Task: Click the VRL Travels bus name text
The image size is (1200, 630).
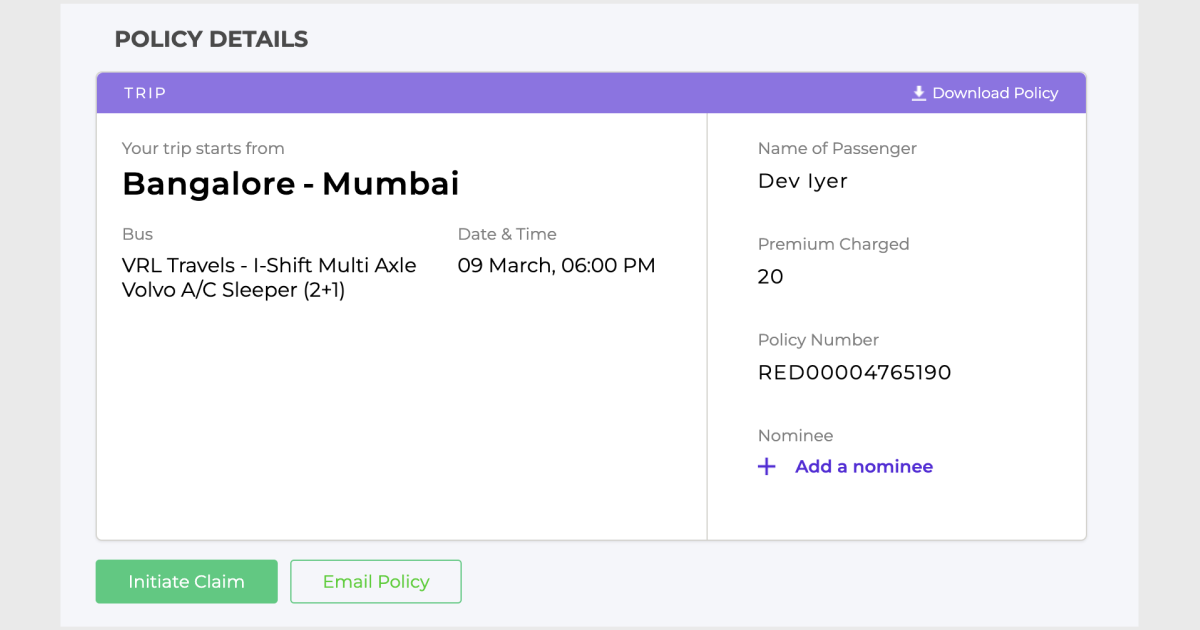Action: click(x=269, y=278)
